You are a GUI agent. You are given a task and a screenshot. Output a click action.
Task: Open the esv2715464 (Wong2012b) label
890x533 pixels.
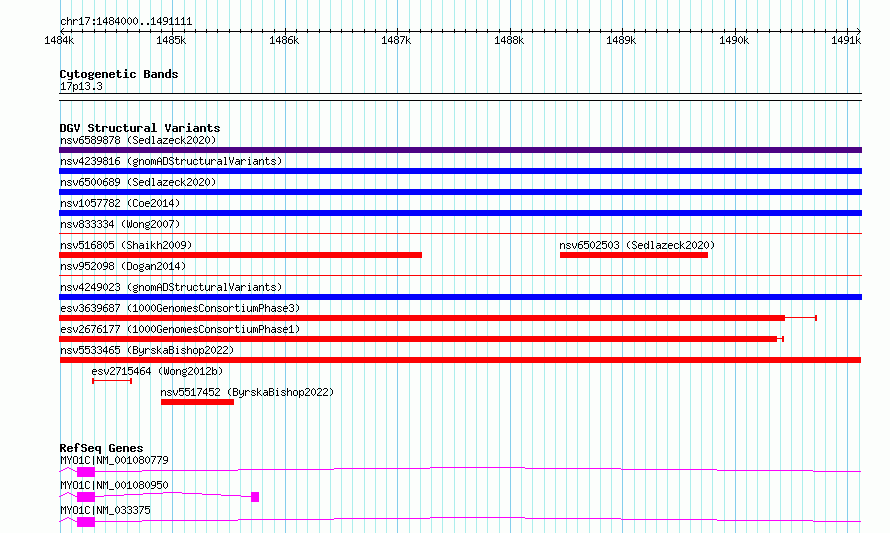click(157, 371)
